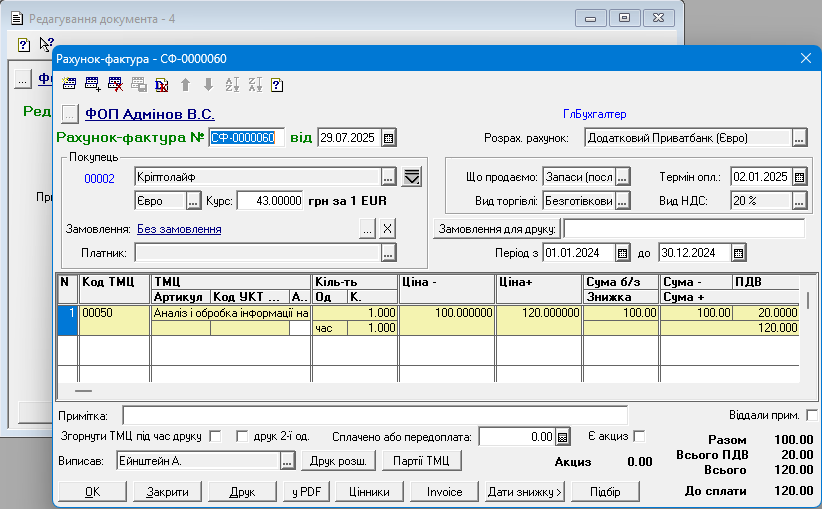The width and height of the screenshot is (822, 509).
Task: Open the 'Без замовлення' order link
Action: [x=179, y=229]
